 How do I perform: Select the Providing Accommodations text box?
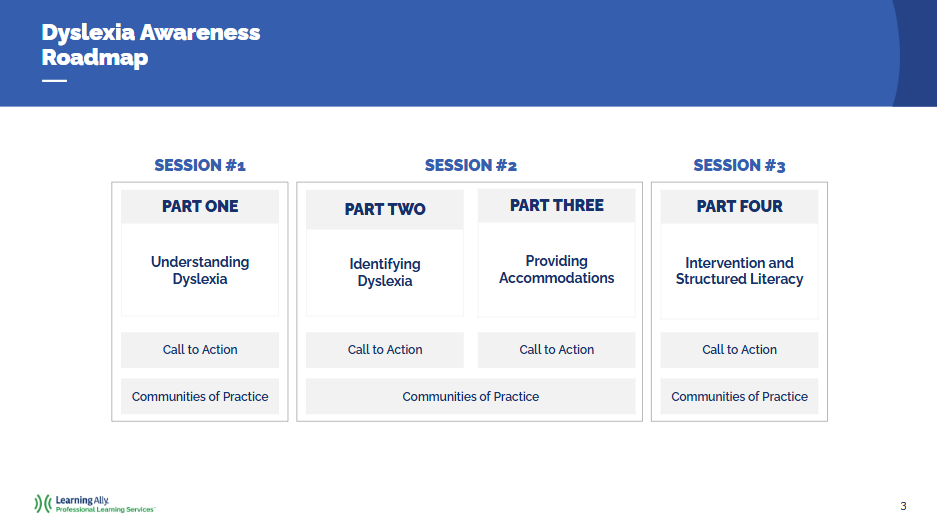pos(556,270)
